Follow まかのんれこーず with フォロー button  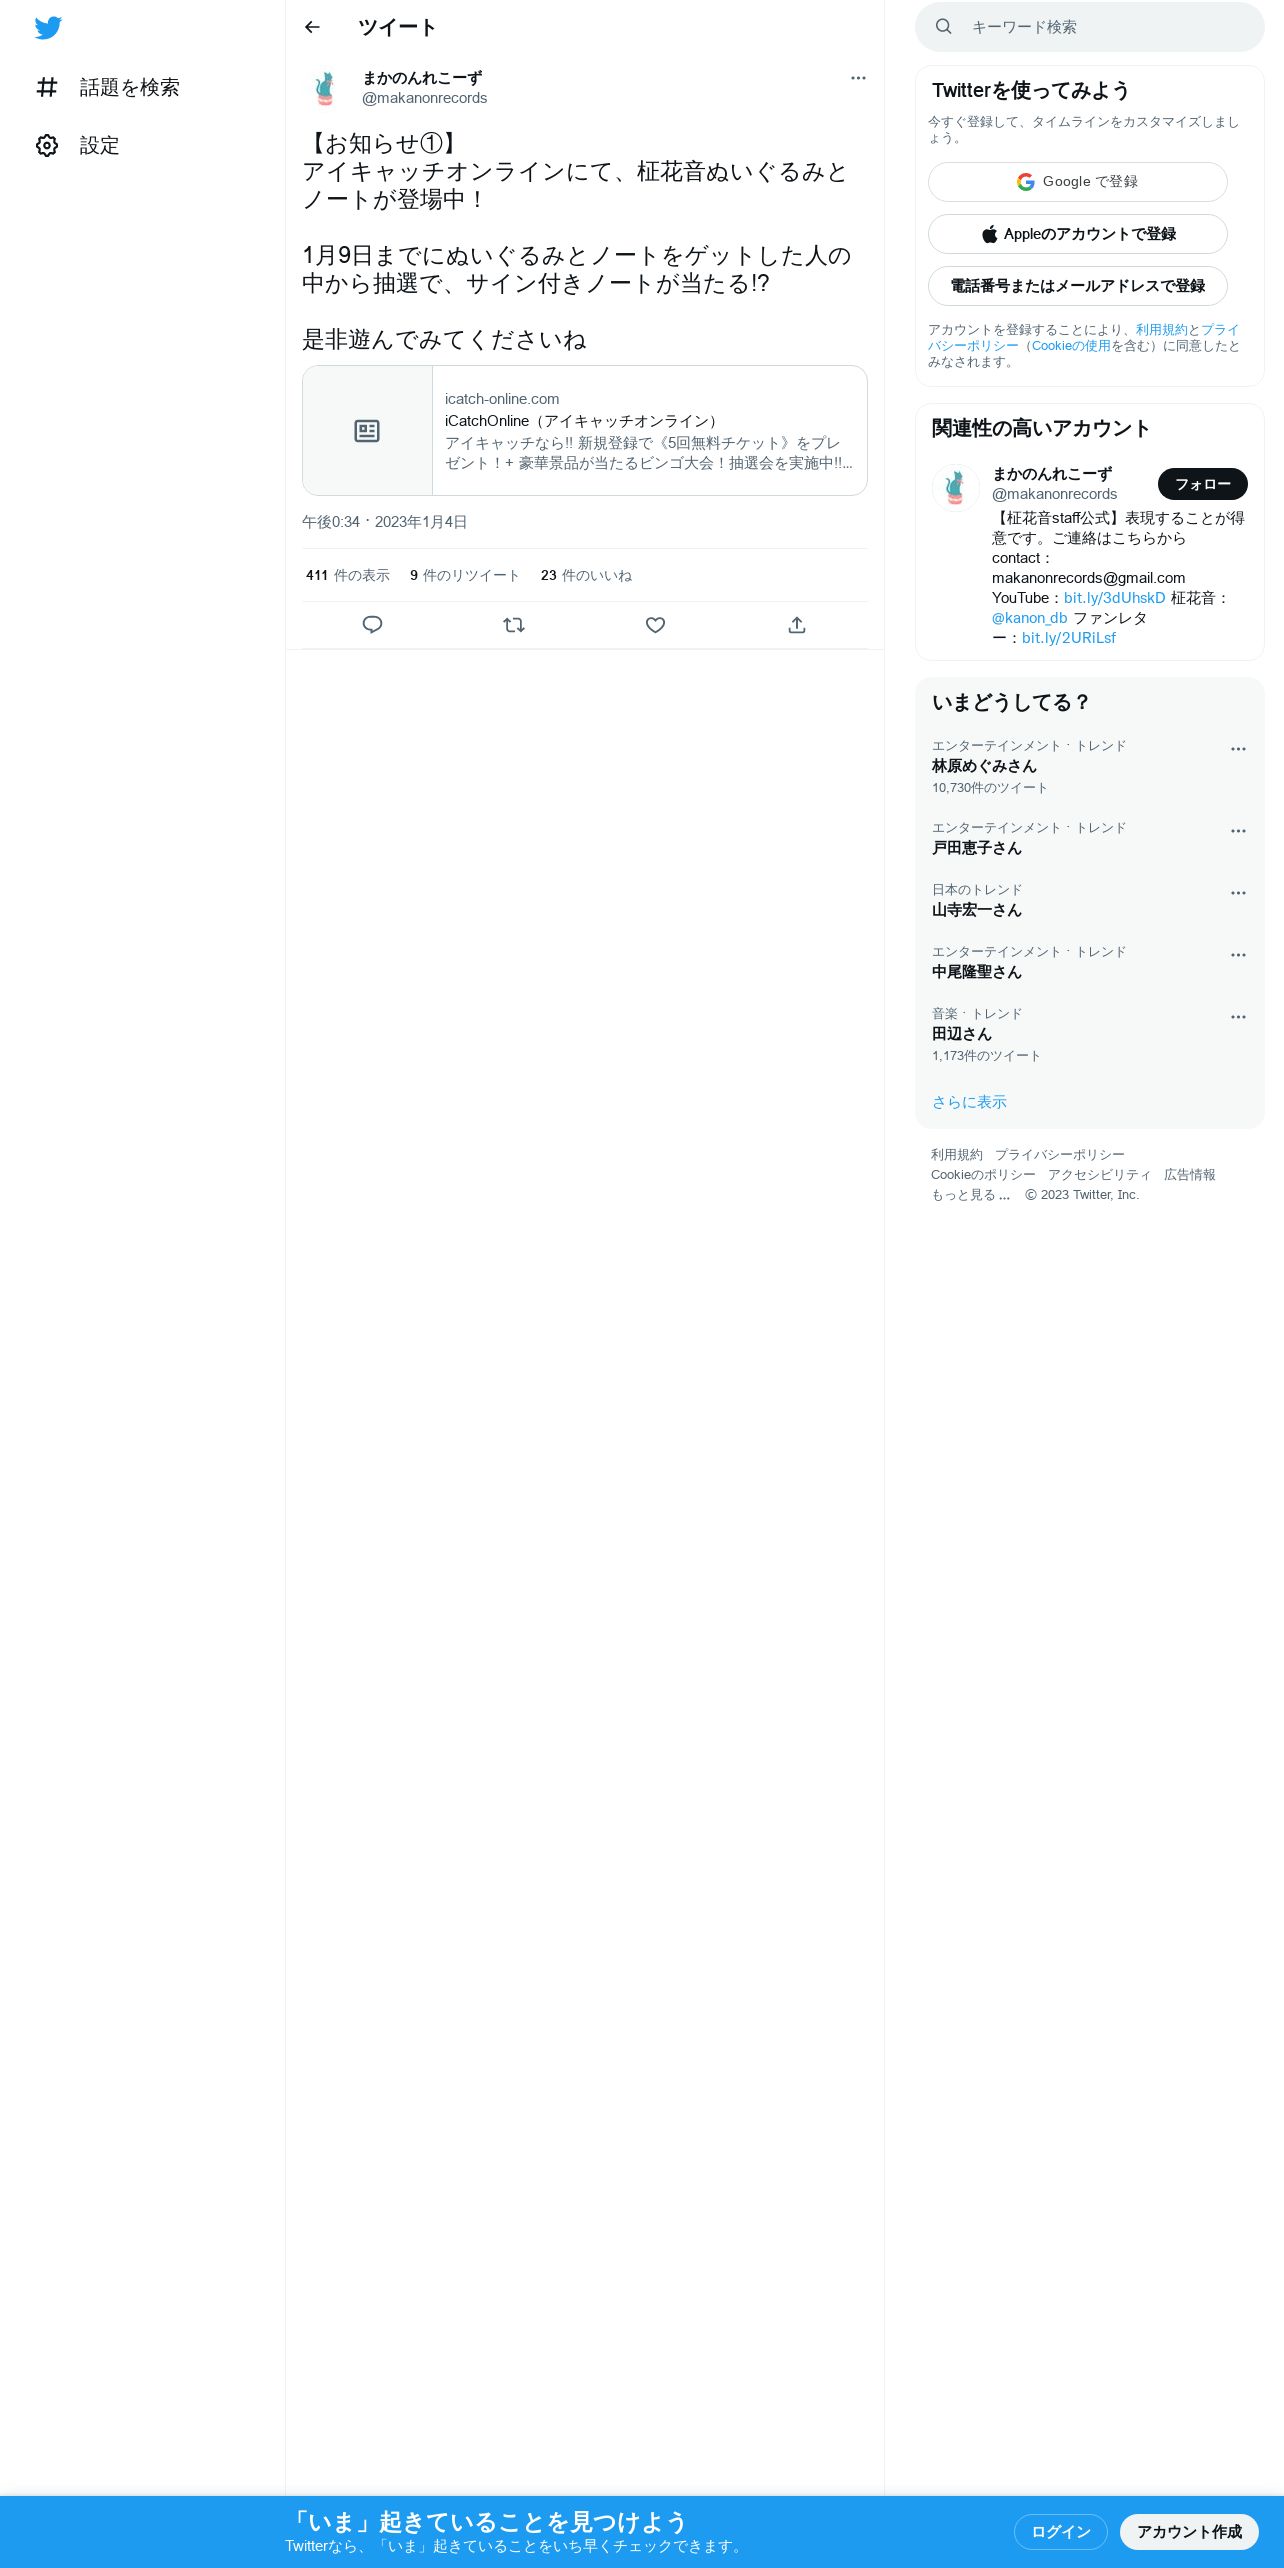pyautogui.click(x=1202, y=484)
